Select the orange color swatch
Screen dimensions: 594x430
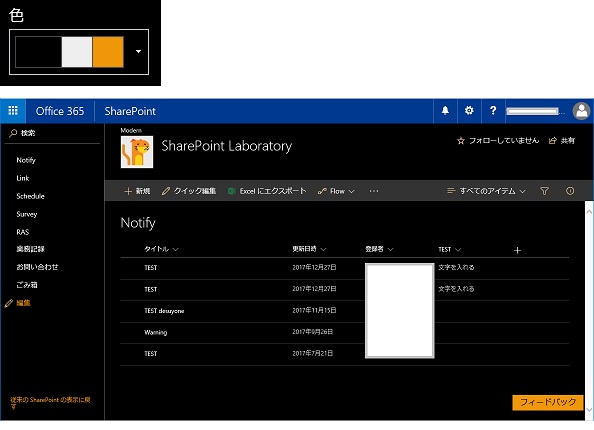pos(108,52)
